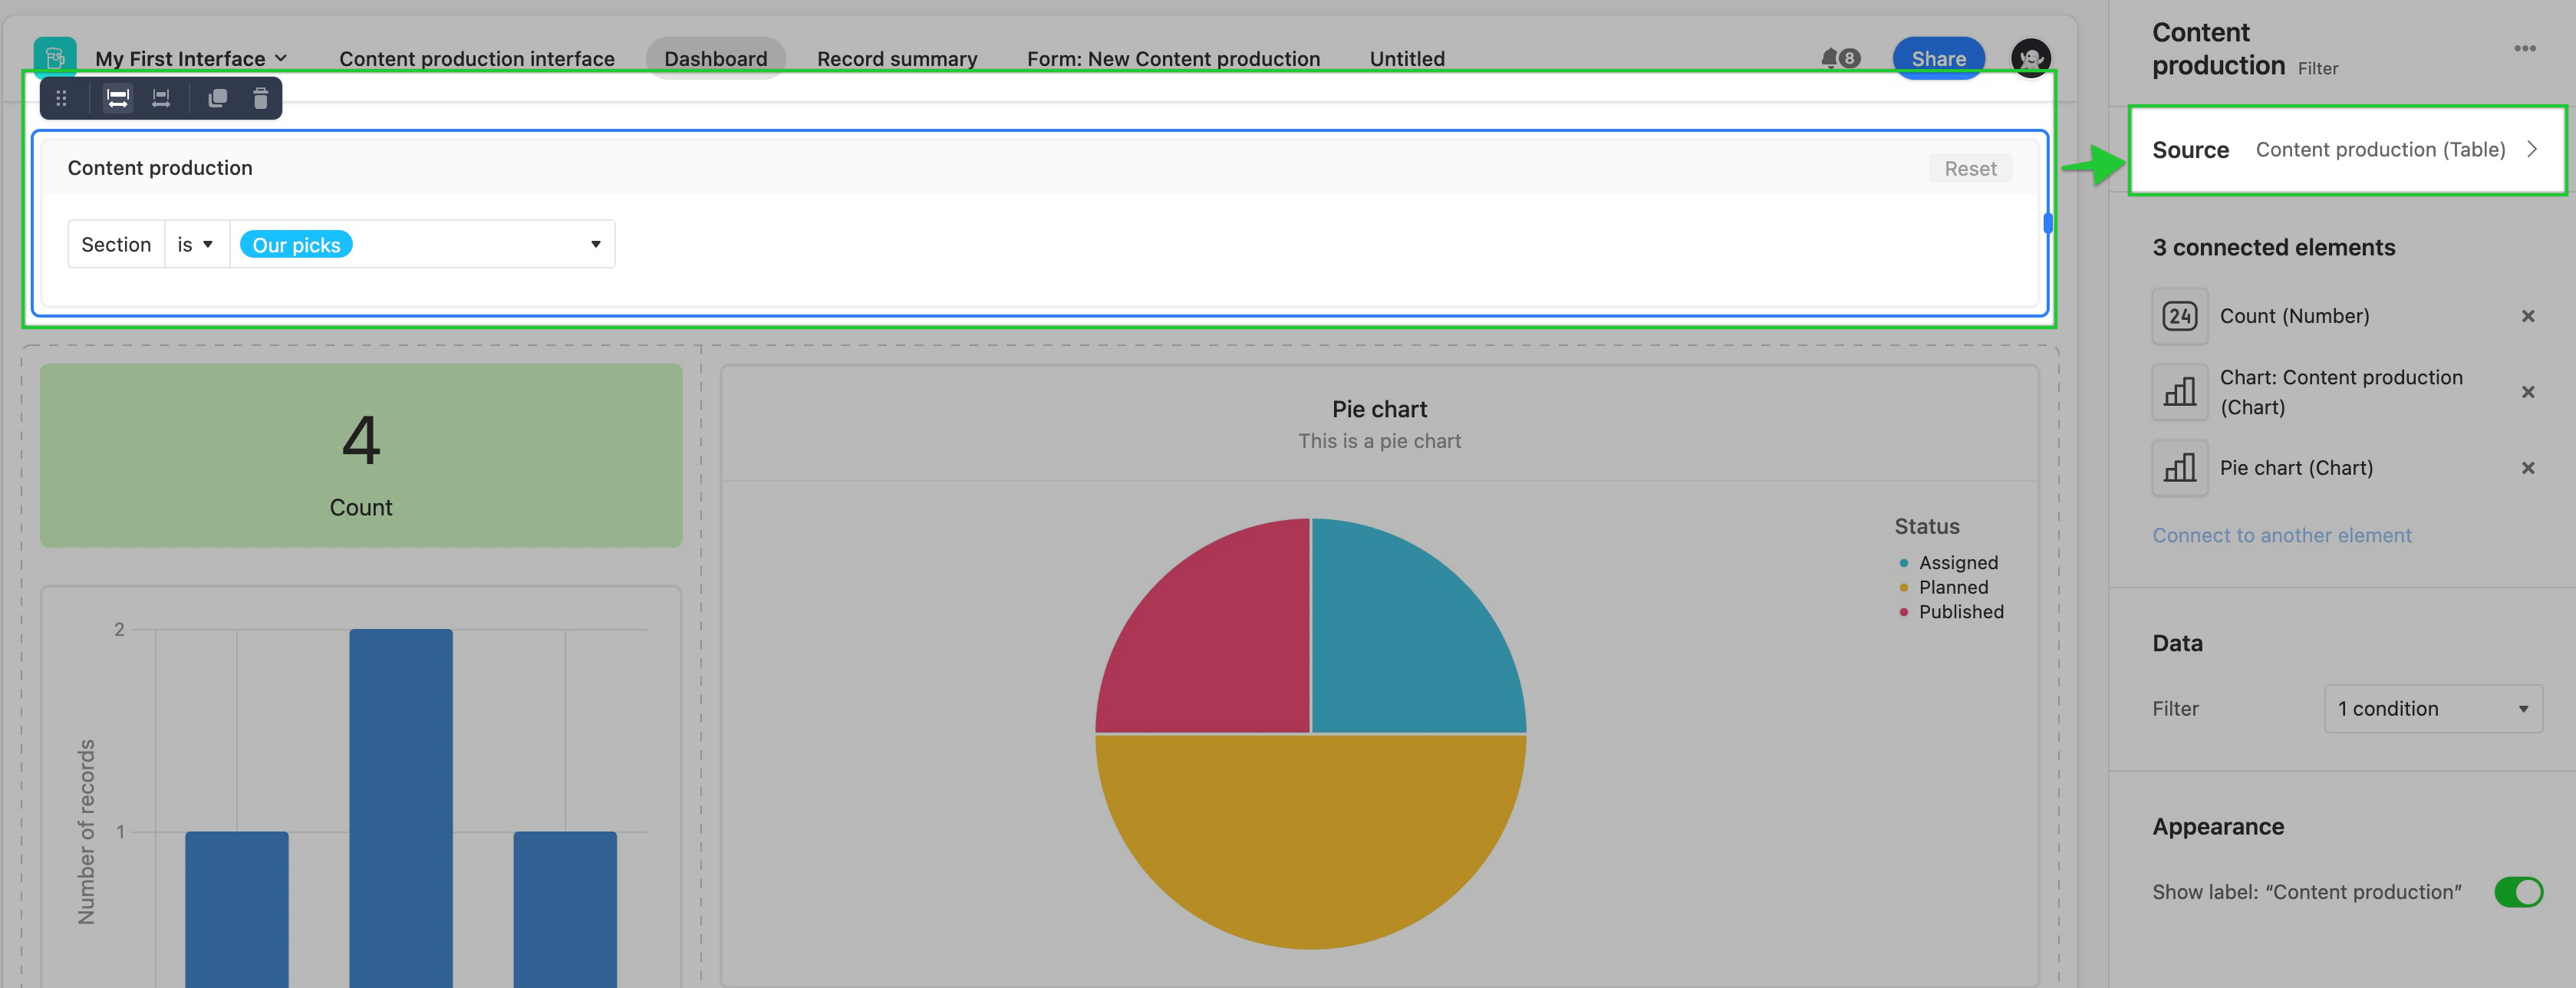2576x988 pixels.
Task: Switch to Content production interface tab
Action: click(477, 59)
